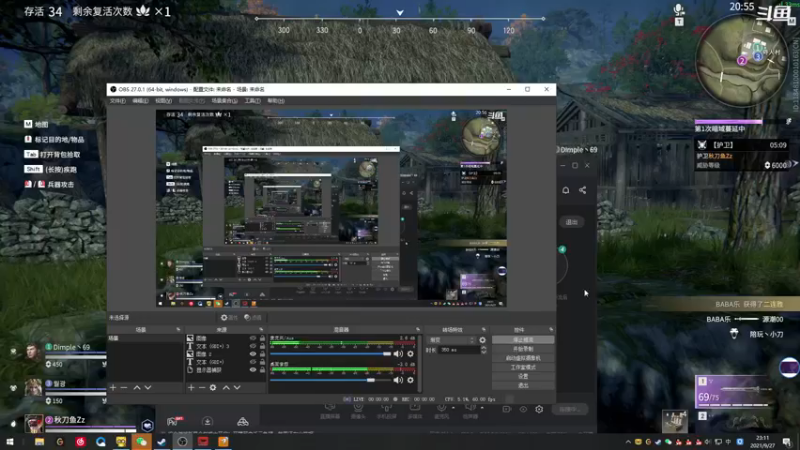Click 开始录制 to start recording
Viewport: 800px width, 450px height.
pyautogui.click(x=523, y=349)
